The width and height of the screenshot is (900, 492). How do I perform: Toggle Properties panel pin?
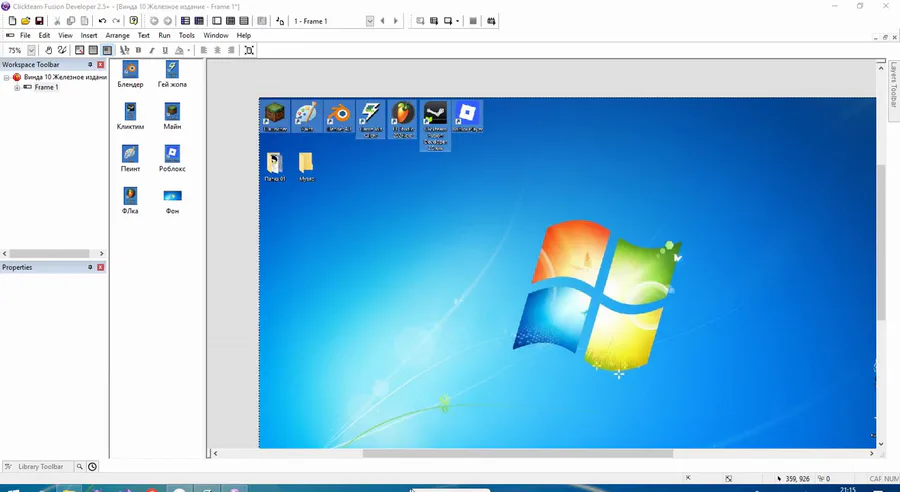click(x=90, y=268)
